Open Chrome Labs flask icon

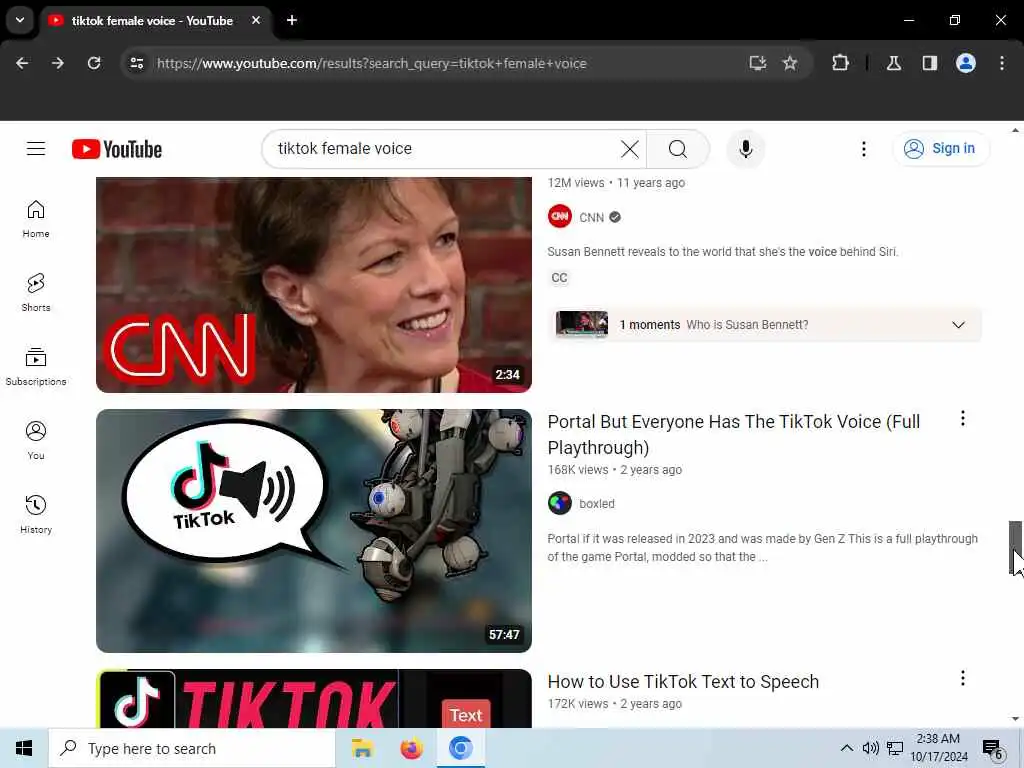click(894, 63)
